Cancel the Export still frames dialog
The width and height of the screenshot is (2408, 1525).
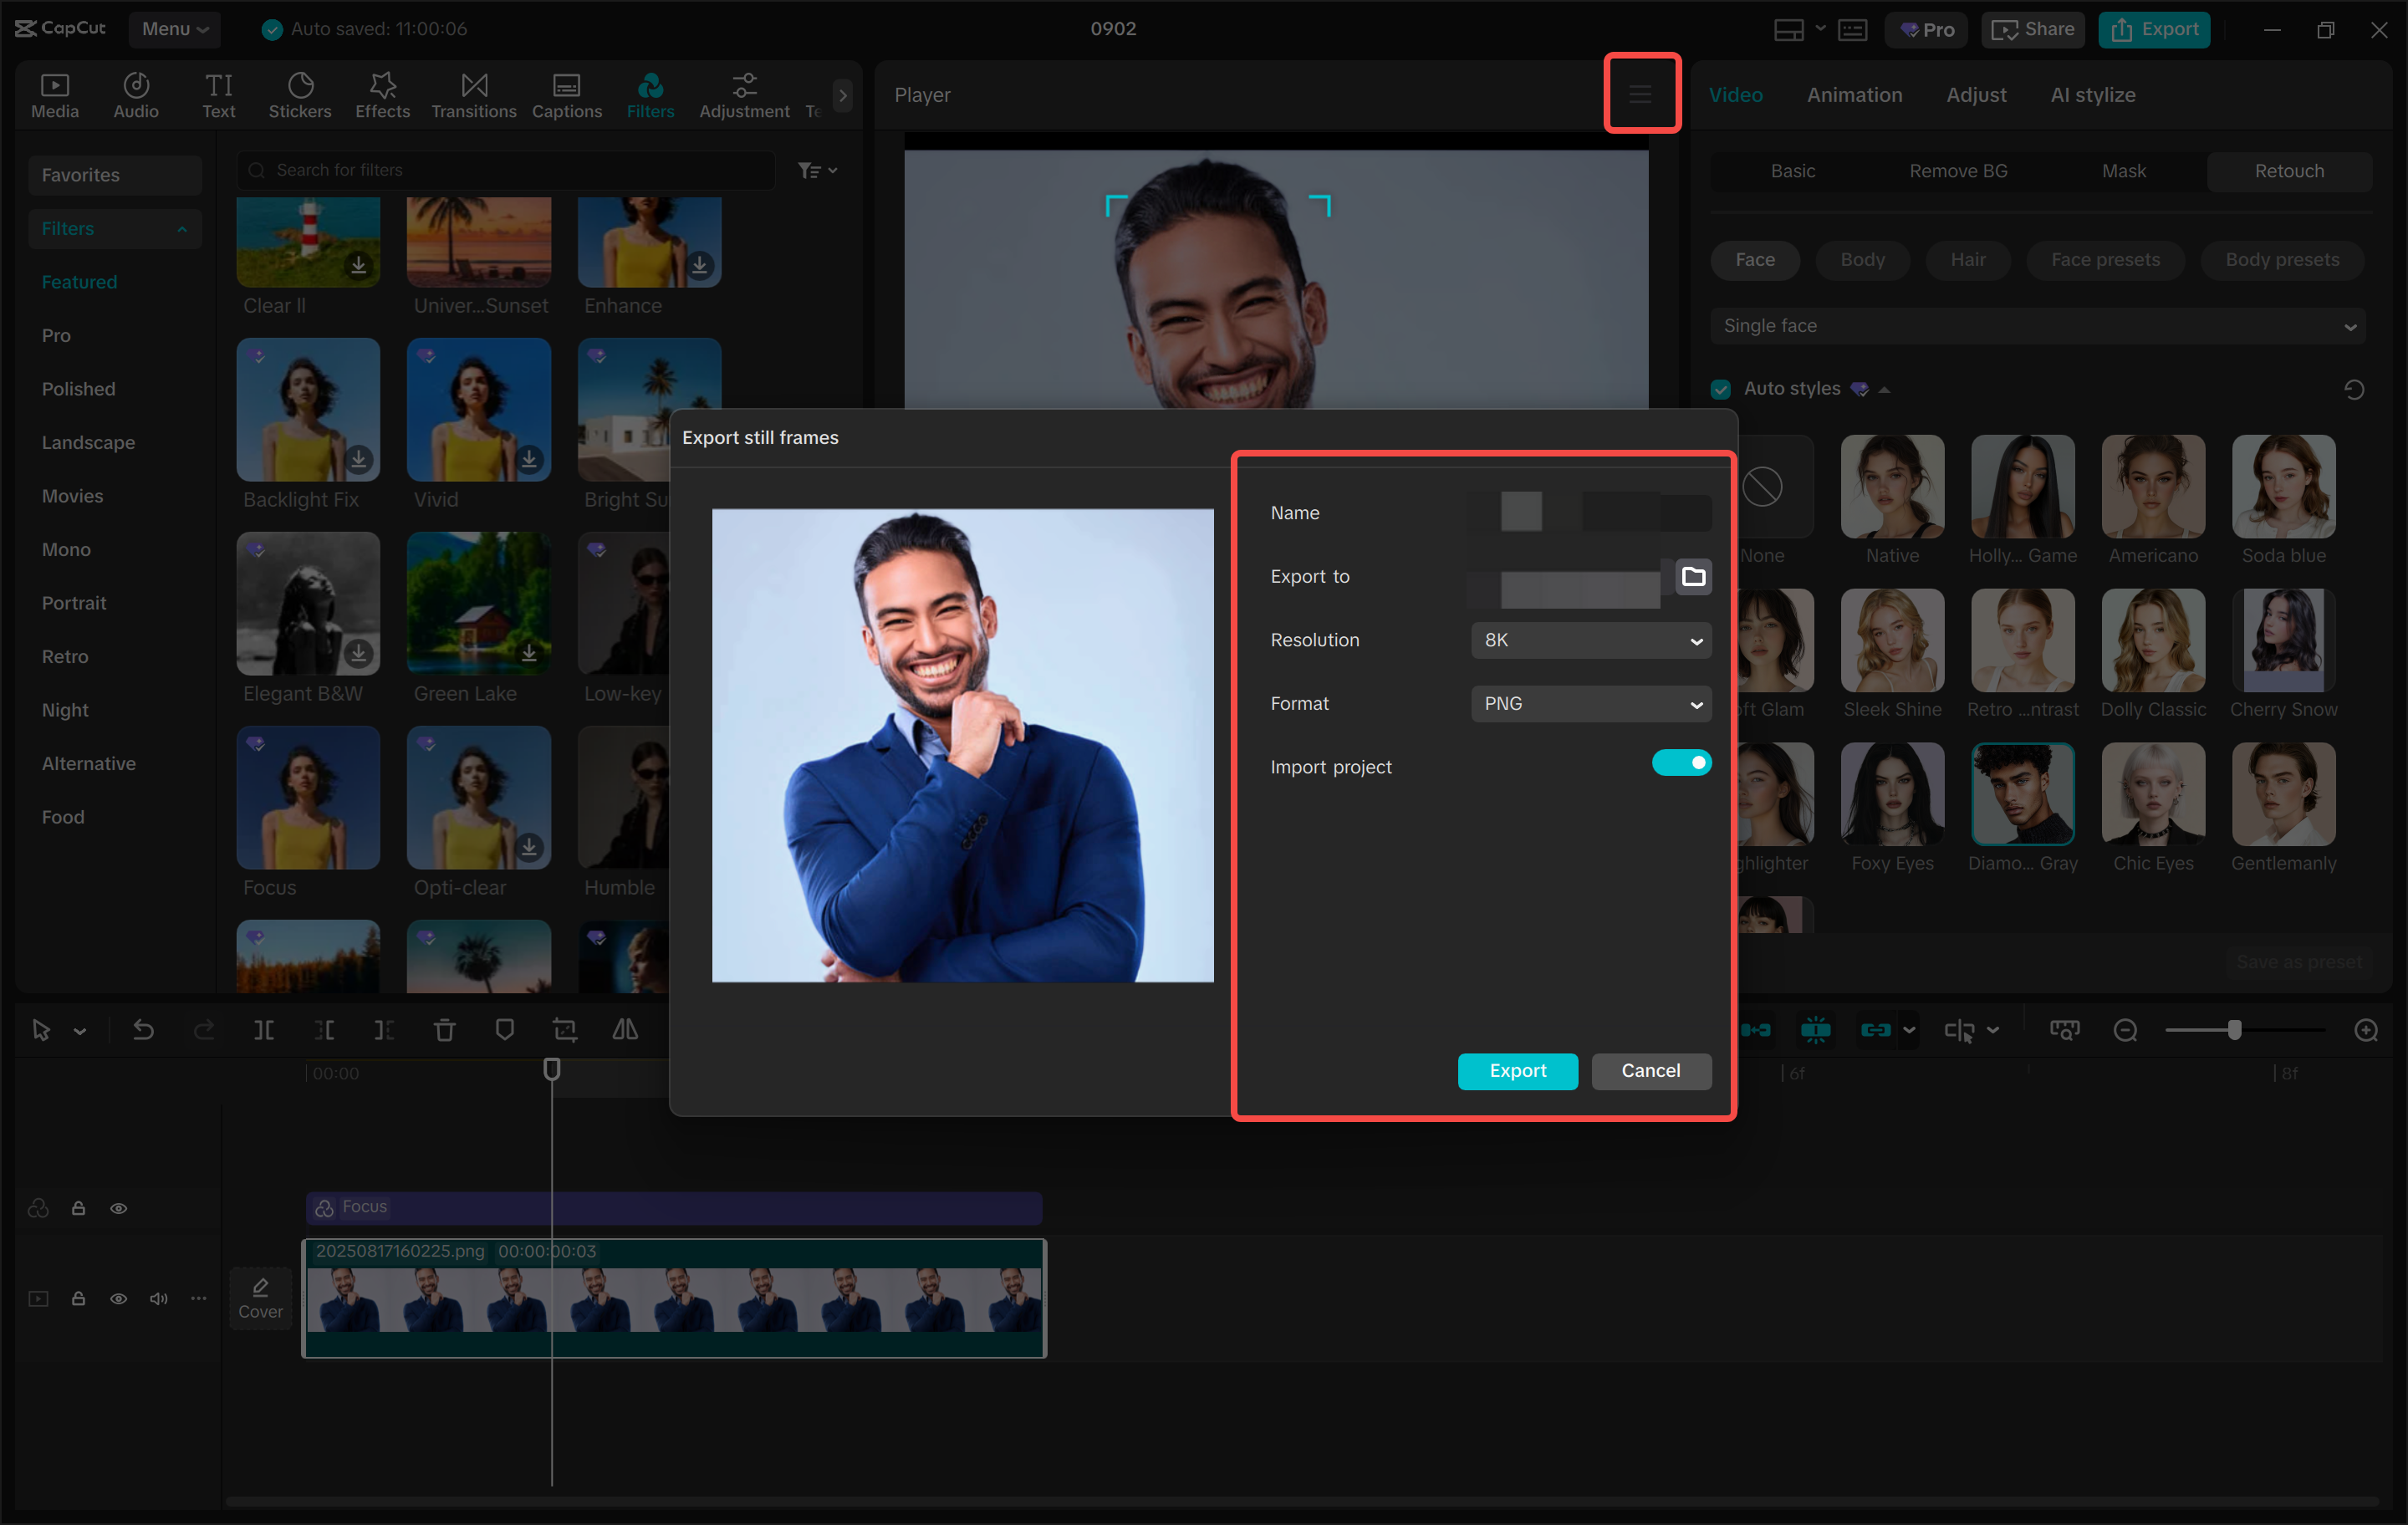pyautogui.click(x=1651, y=1071)
